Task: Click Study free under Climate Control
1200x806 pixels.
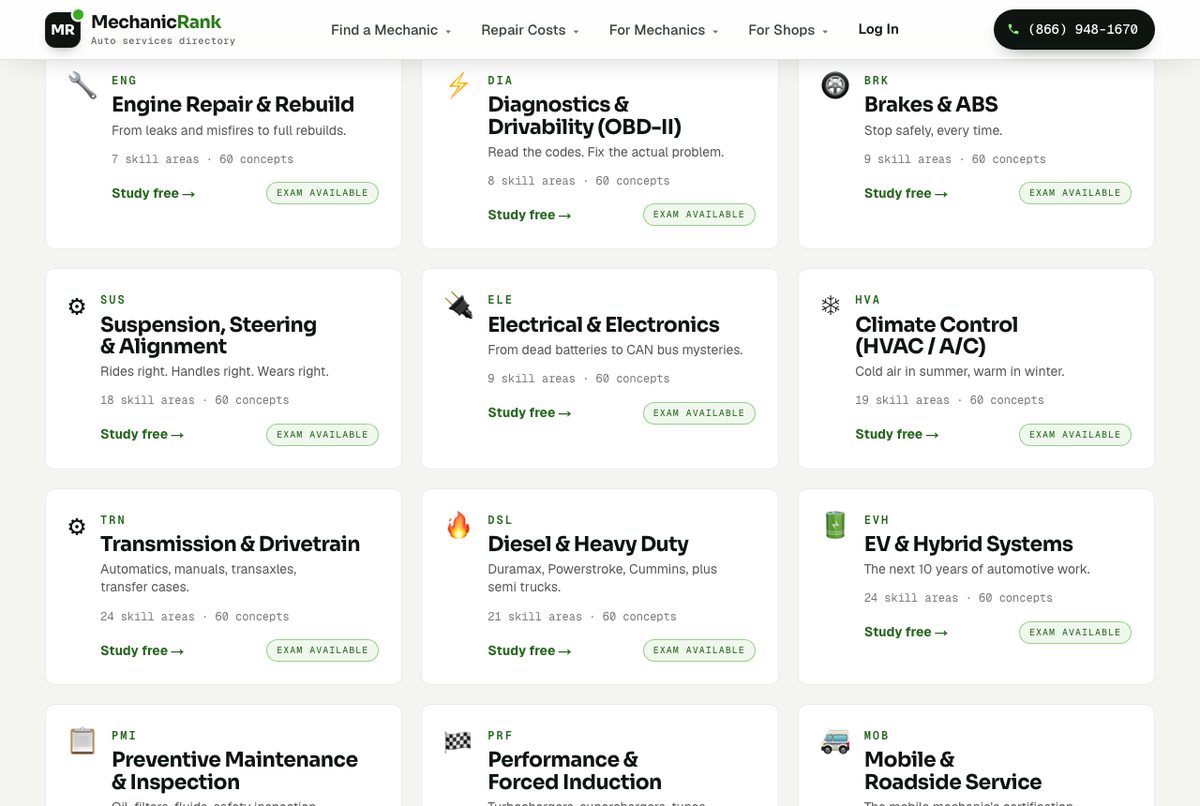Action: 897,434
